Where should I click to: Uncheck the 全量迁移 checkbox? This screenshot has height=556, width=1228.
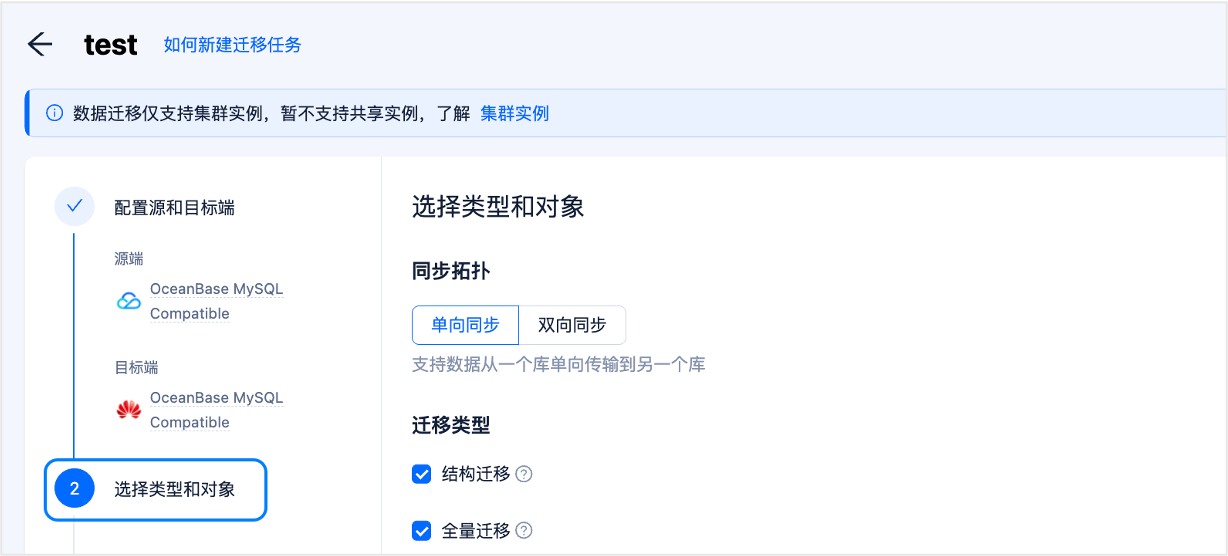[422, 531]
